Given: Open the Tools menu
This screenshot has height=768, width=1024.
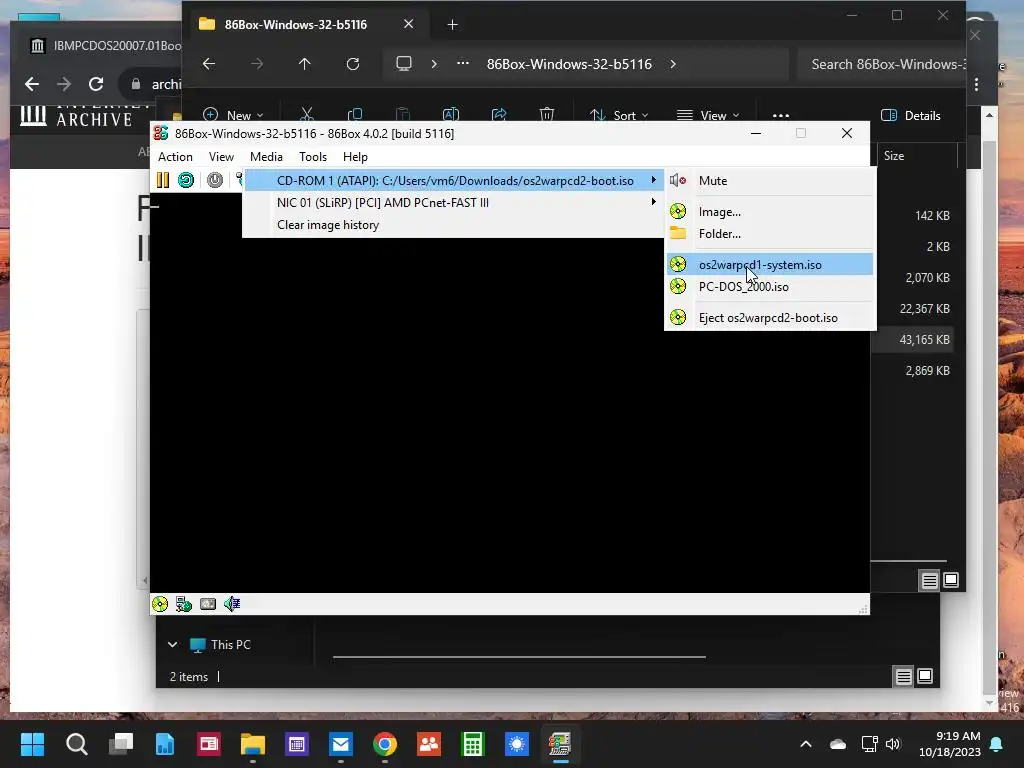Looking at the screenshot, I should [313, 157].
